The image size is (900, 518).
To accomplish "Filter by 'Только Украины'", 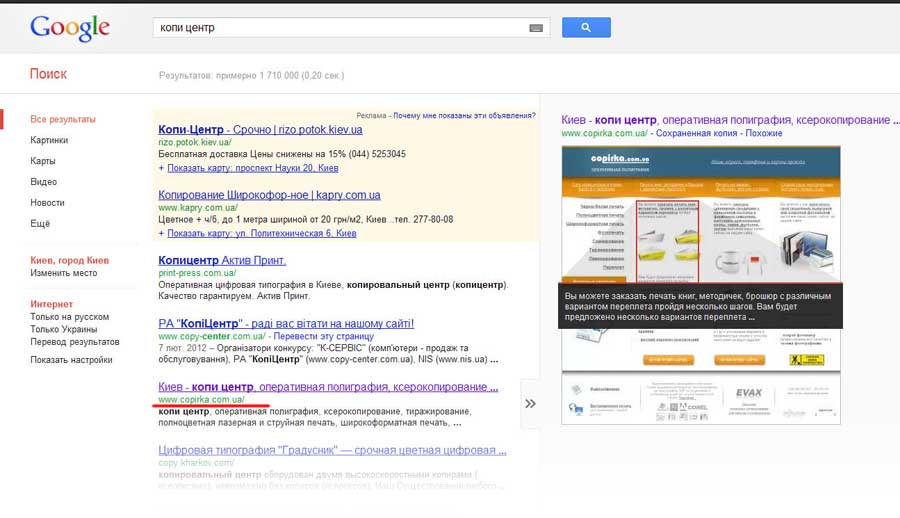I will [64, 330].
